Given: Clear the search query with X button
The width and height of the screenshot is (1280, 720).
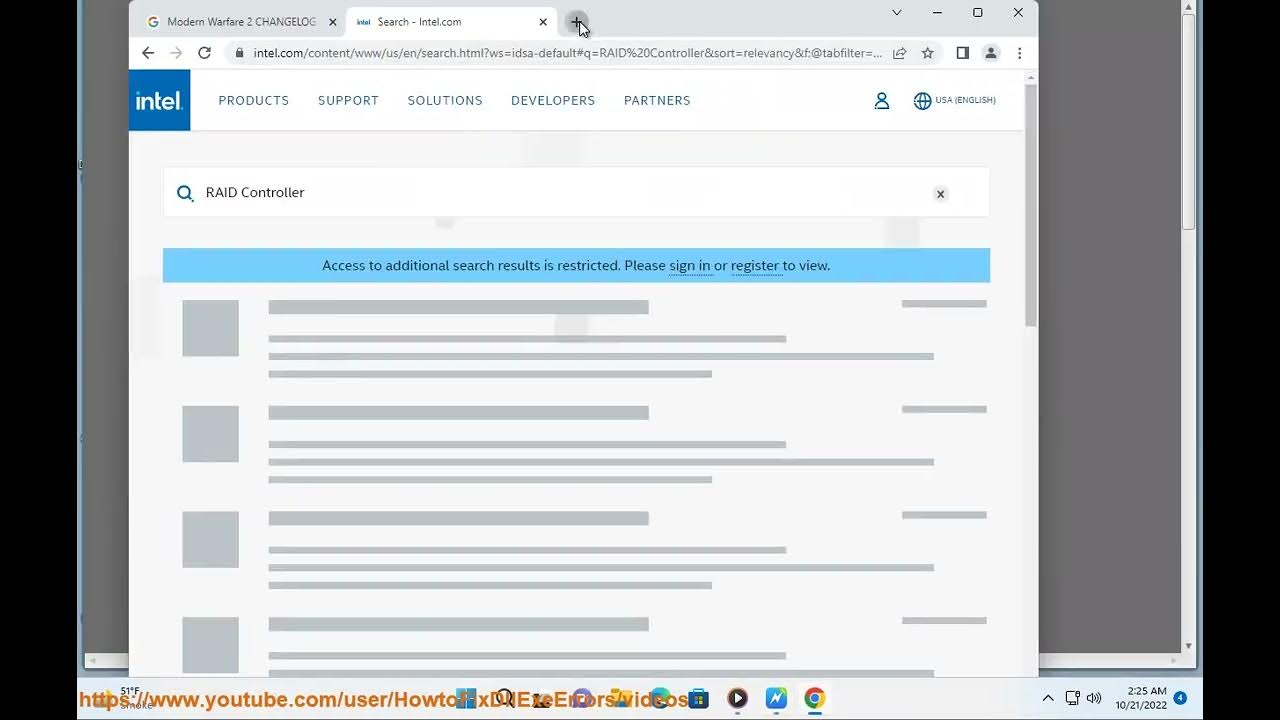Looking at the screenshot, I should point(940,194).
